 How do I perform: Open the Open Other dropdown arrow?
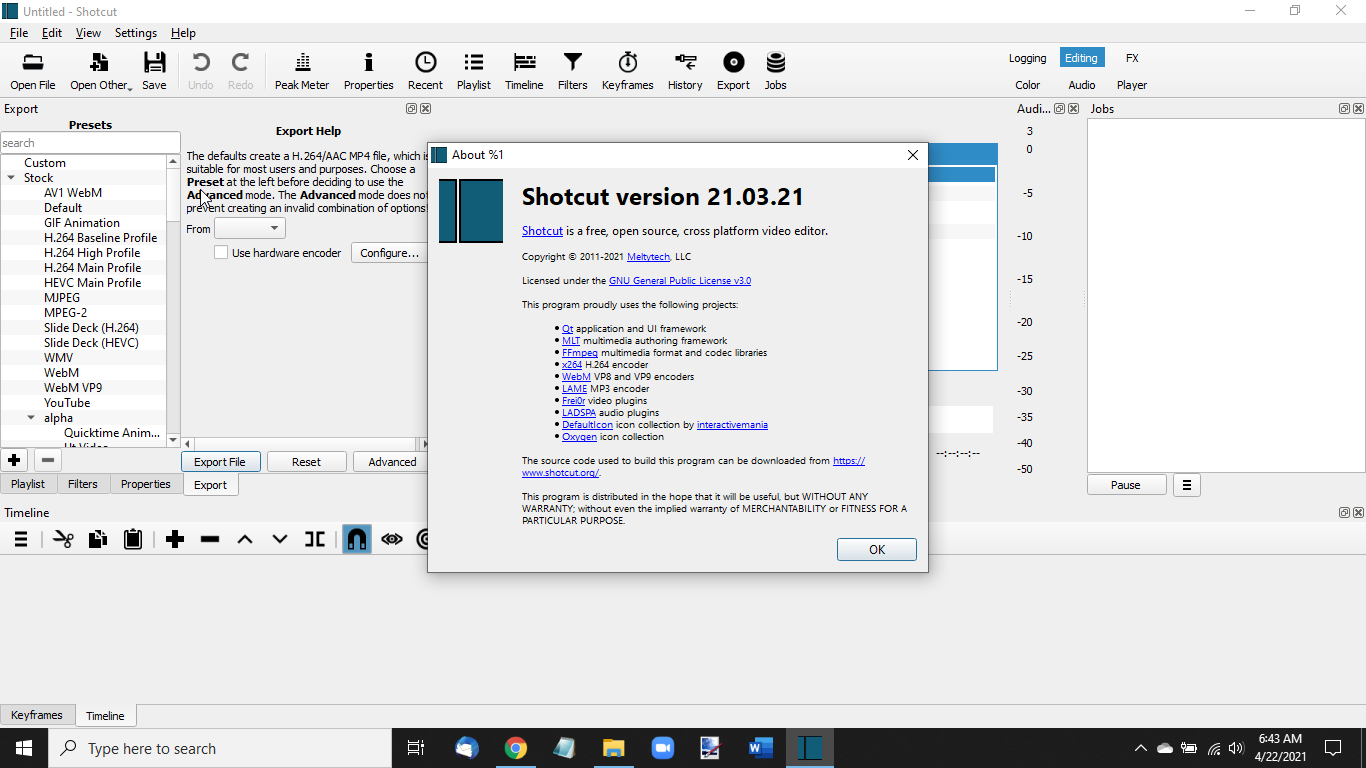(130, 88)
